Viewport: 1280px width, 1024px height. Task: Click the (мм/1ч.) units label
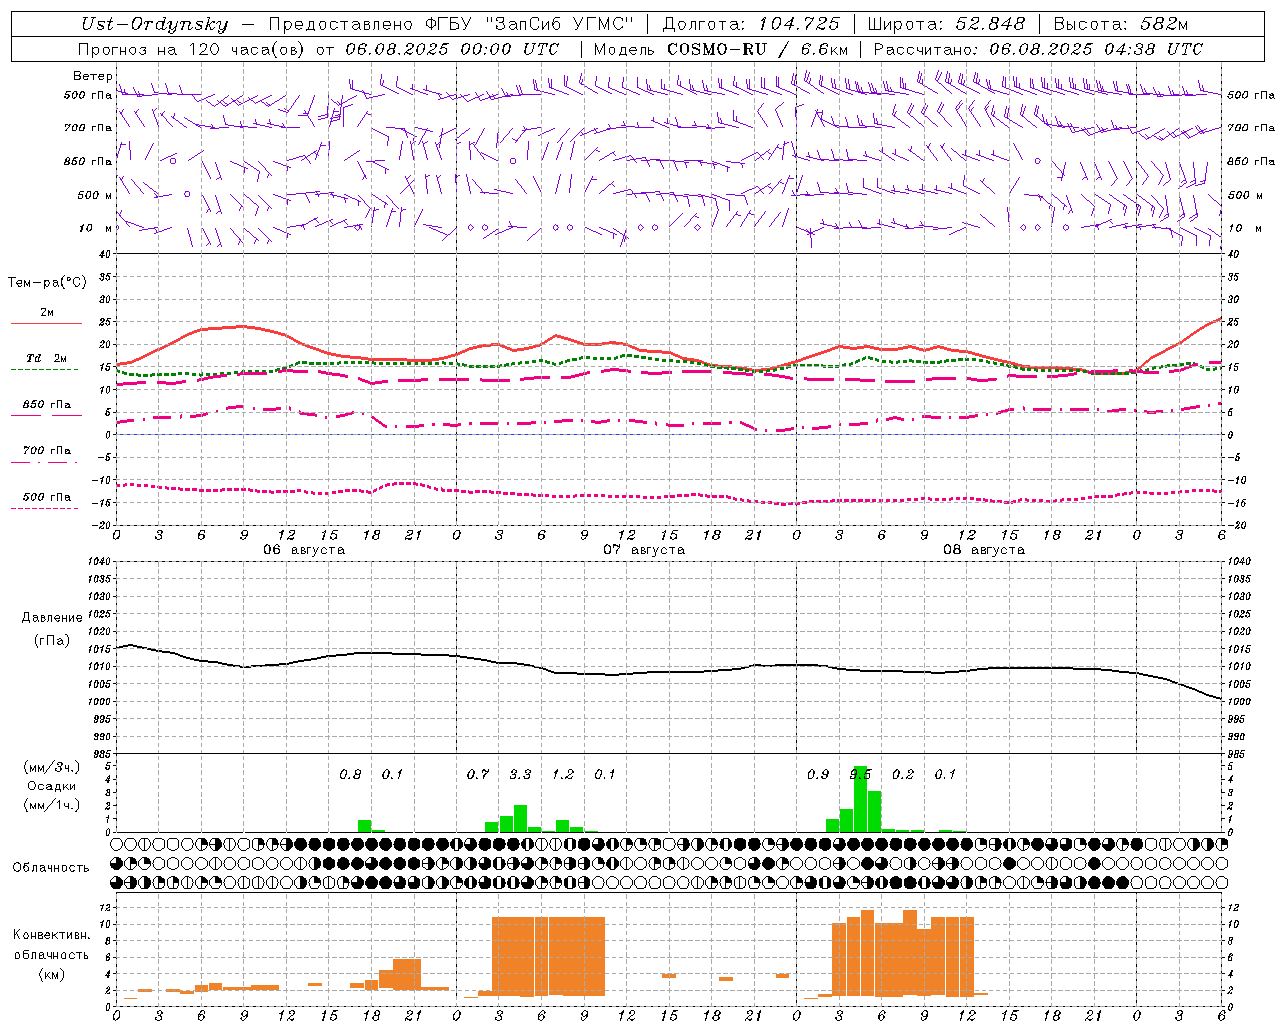point(51,805)
